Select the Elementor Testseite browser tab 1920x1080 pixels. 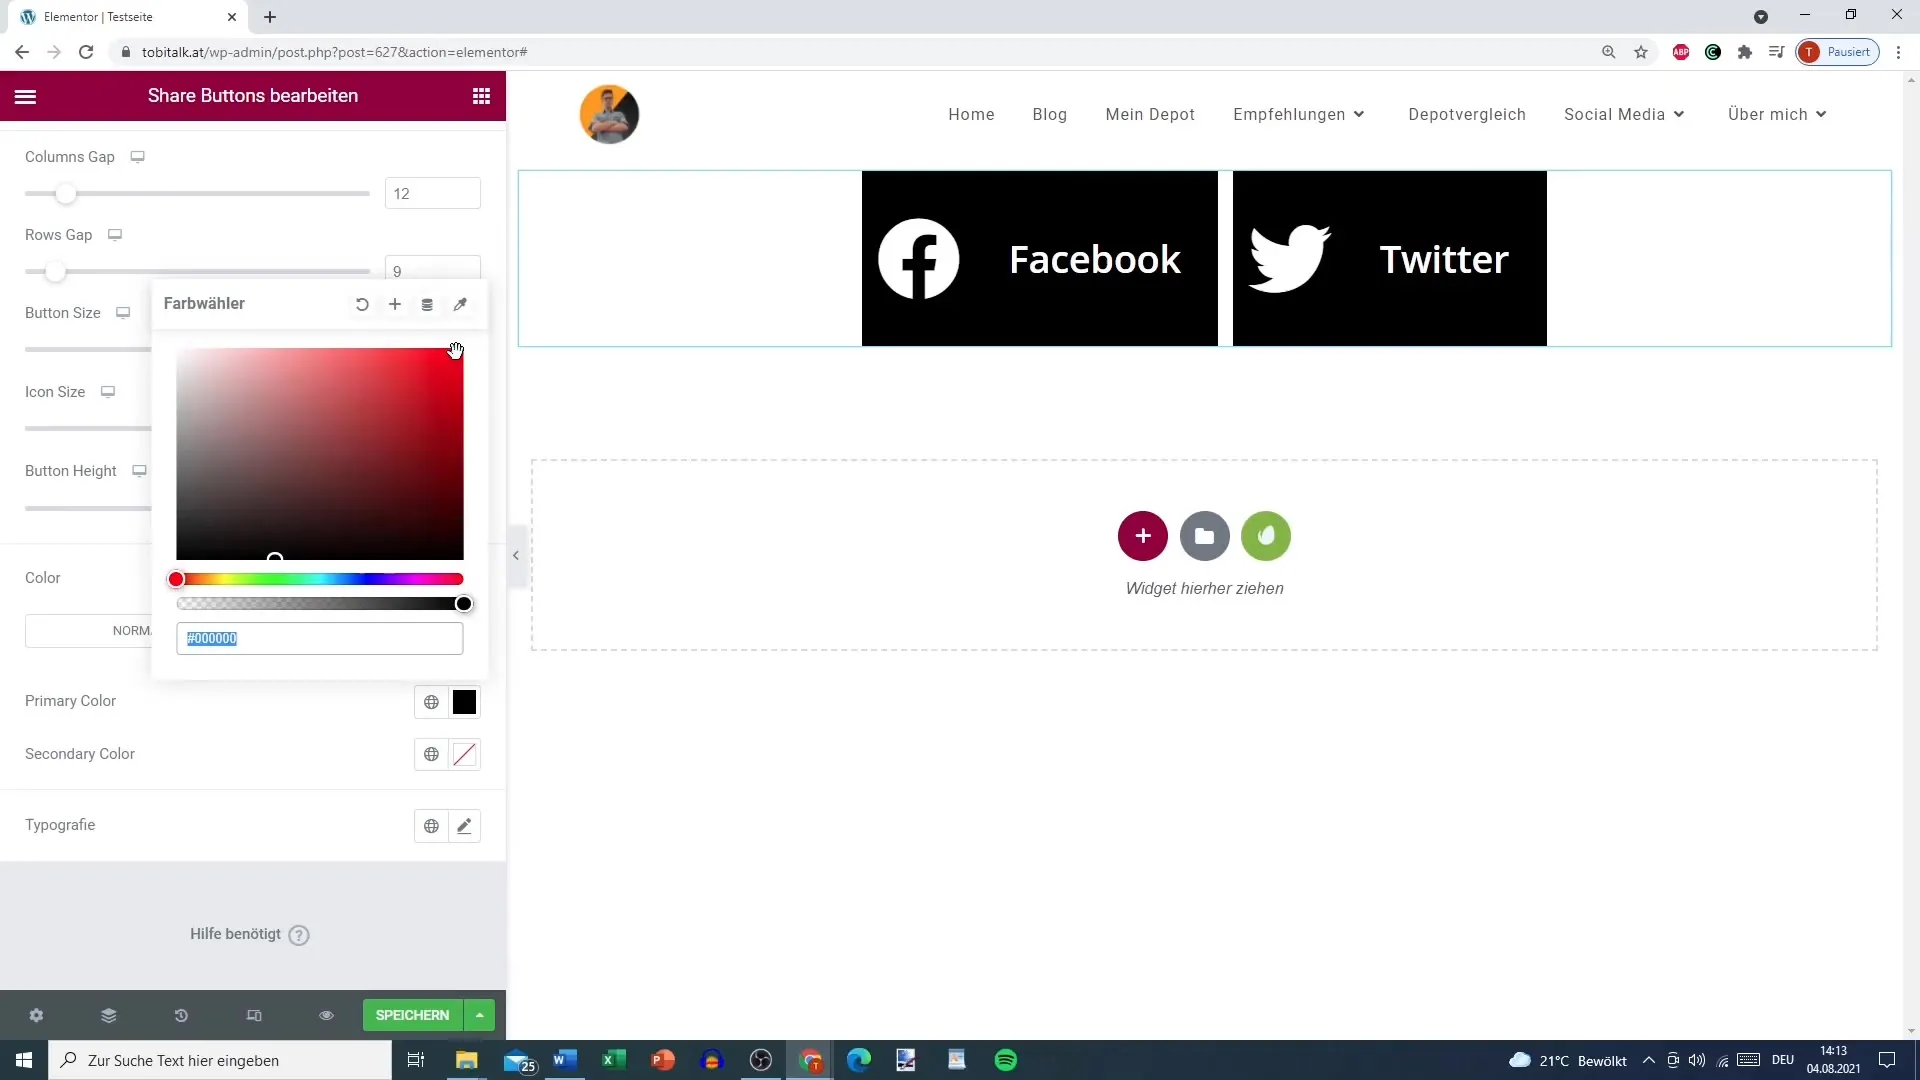(x=130, y=17)
